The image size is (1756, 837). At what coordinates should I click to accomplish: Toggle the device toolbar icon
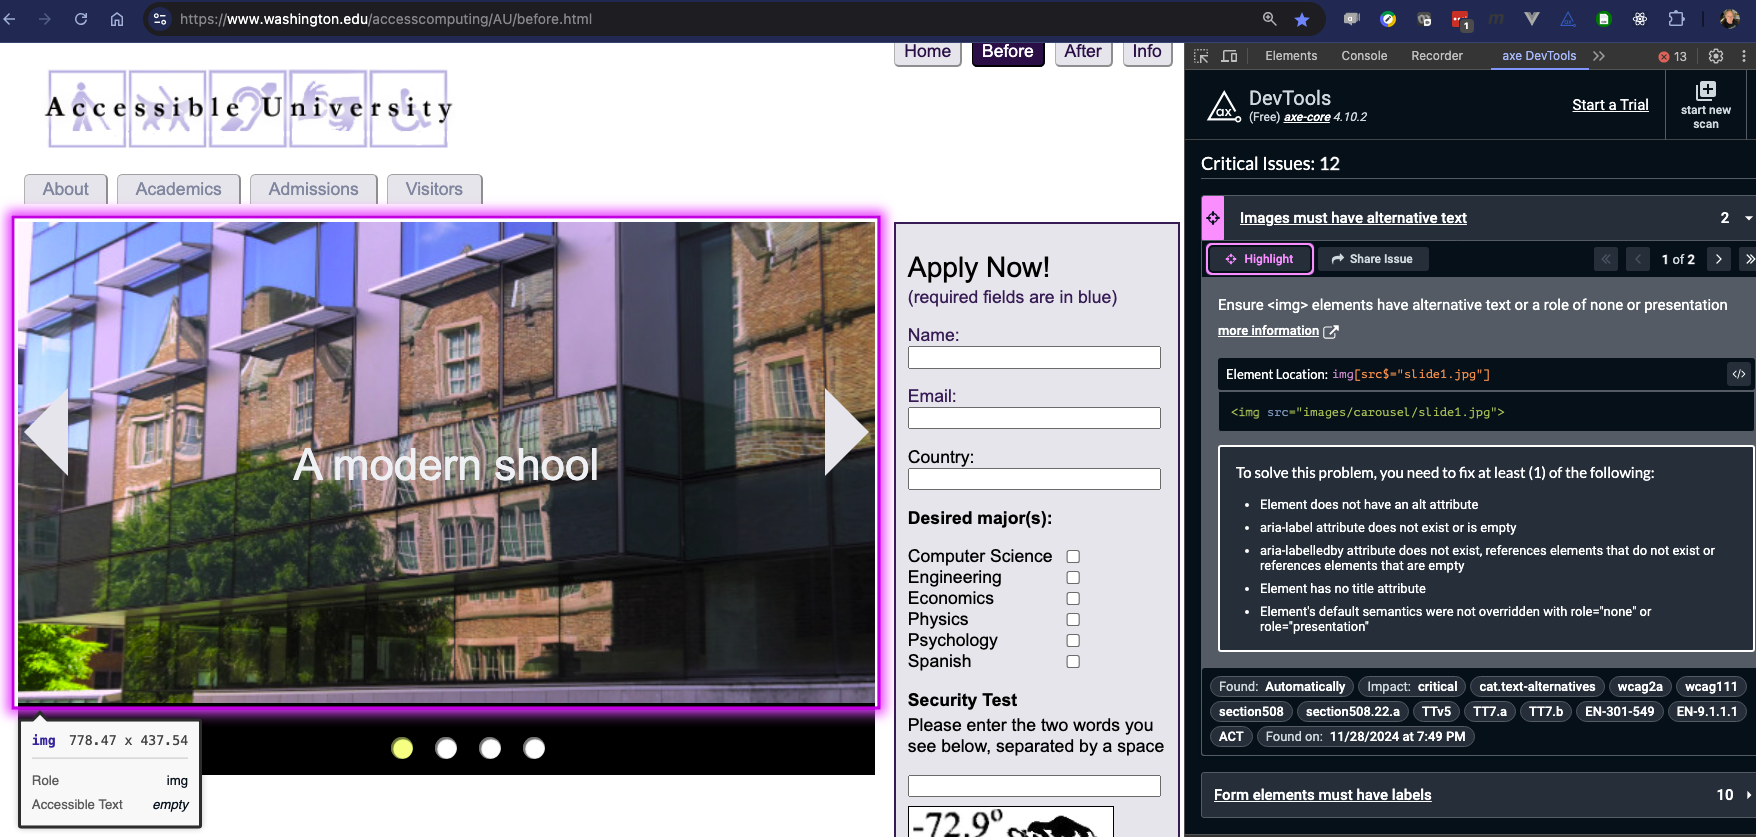coord(1230,56)
